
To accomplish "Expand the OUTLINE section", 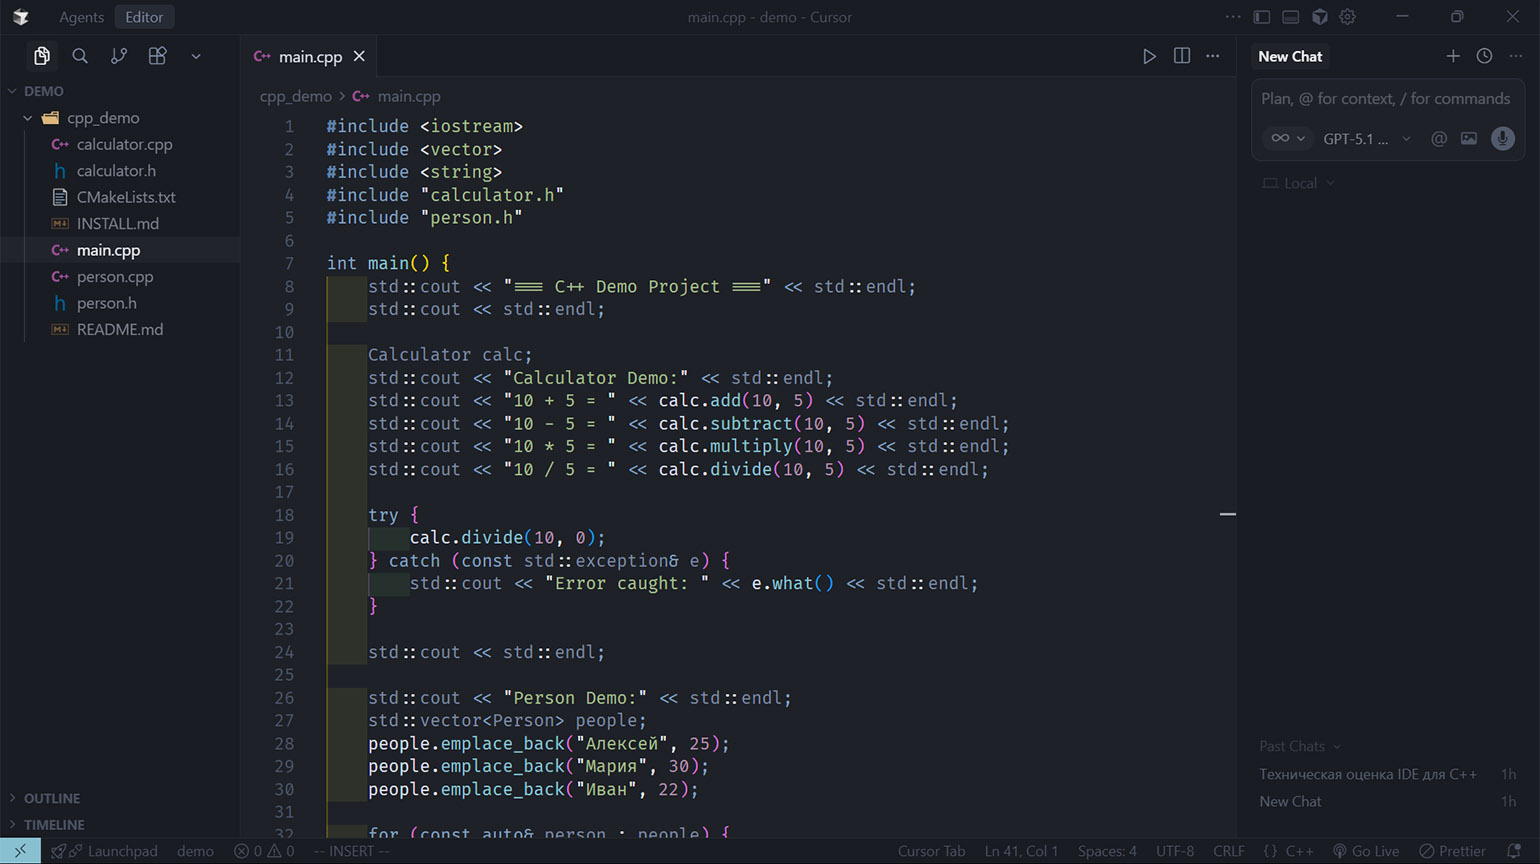I will click(52, 798).
